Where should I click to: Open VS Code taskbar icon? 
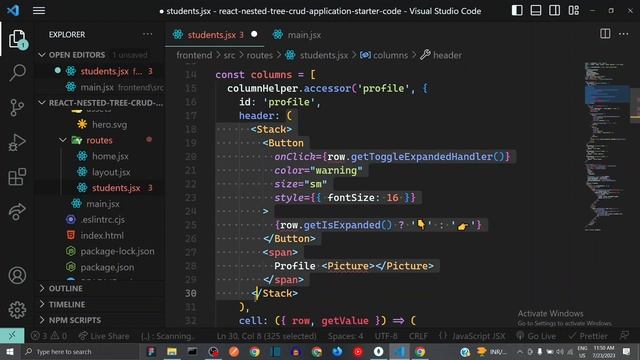399,351
